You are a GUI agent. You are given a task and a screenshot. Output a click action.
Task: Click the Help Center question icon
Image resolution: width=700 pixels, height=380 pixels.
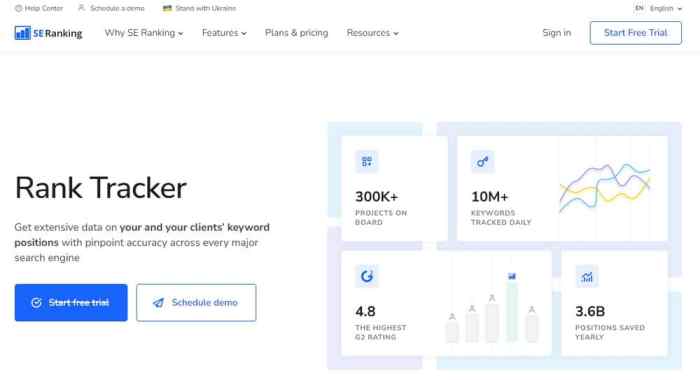[x=18, y=8]
